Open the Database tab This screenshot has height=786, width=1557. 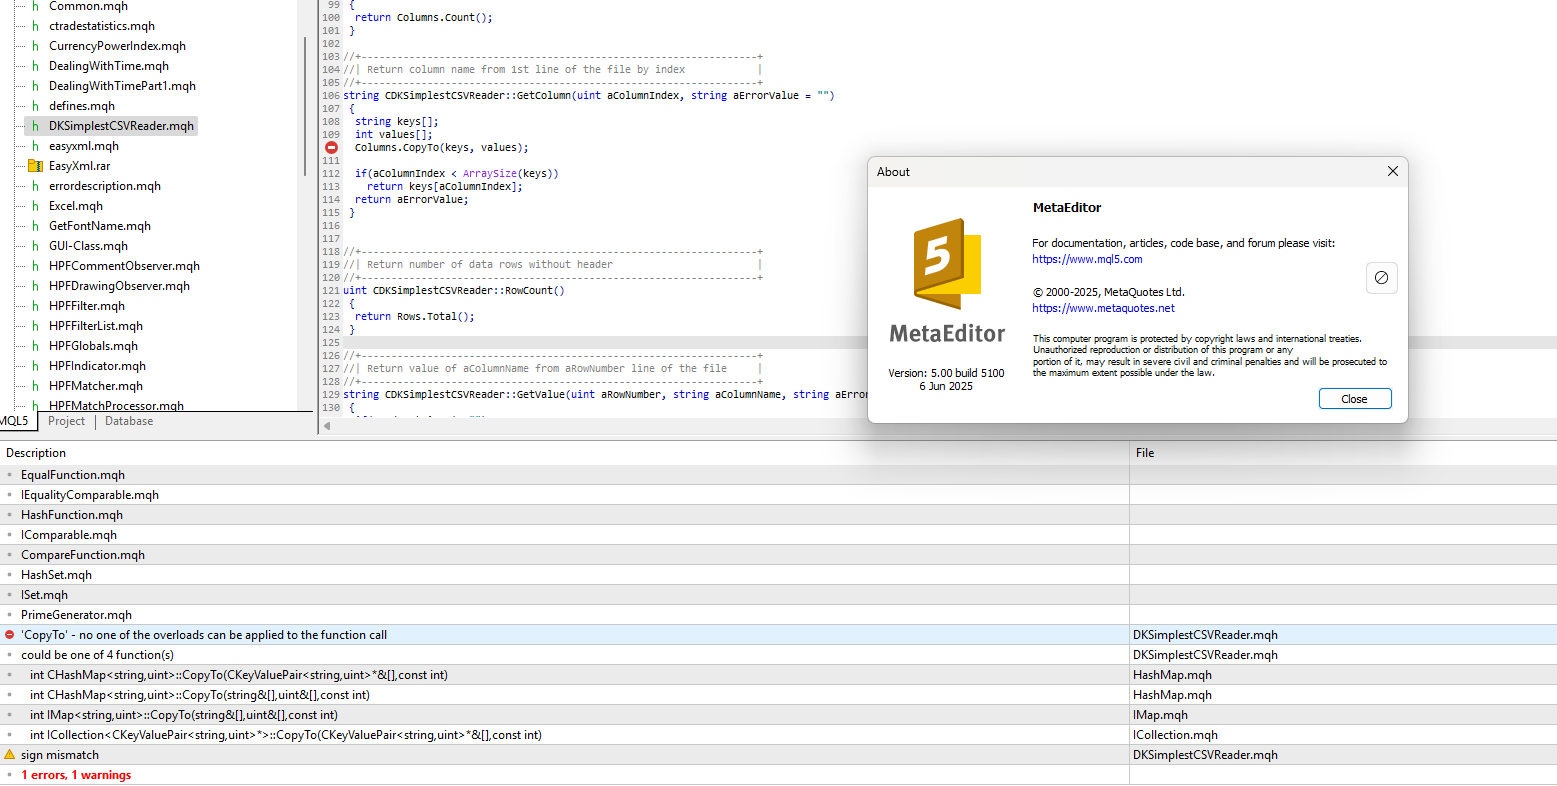click(129, 421)
